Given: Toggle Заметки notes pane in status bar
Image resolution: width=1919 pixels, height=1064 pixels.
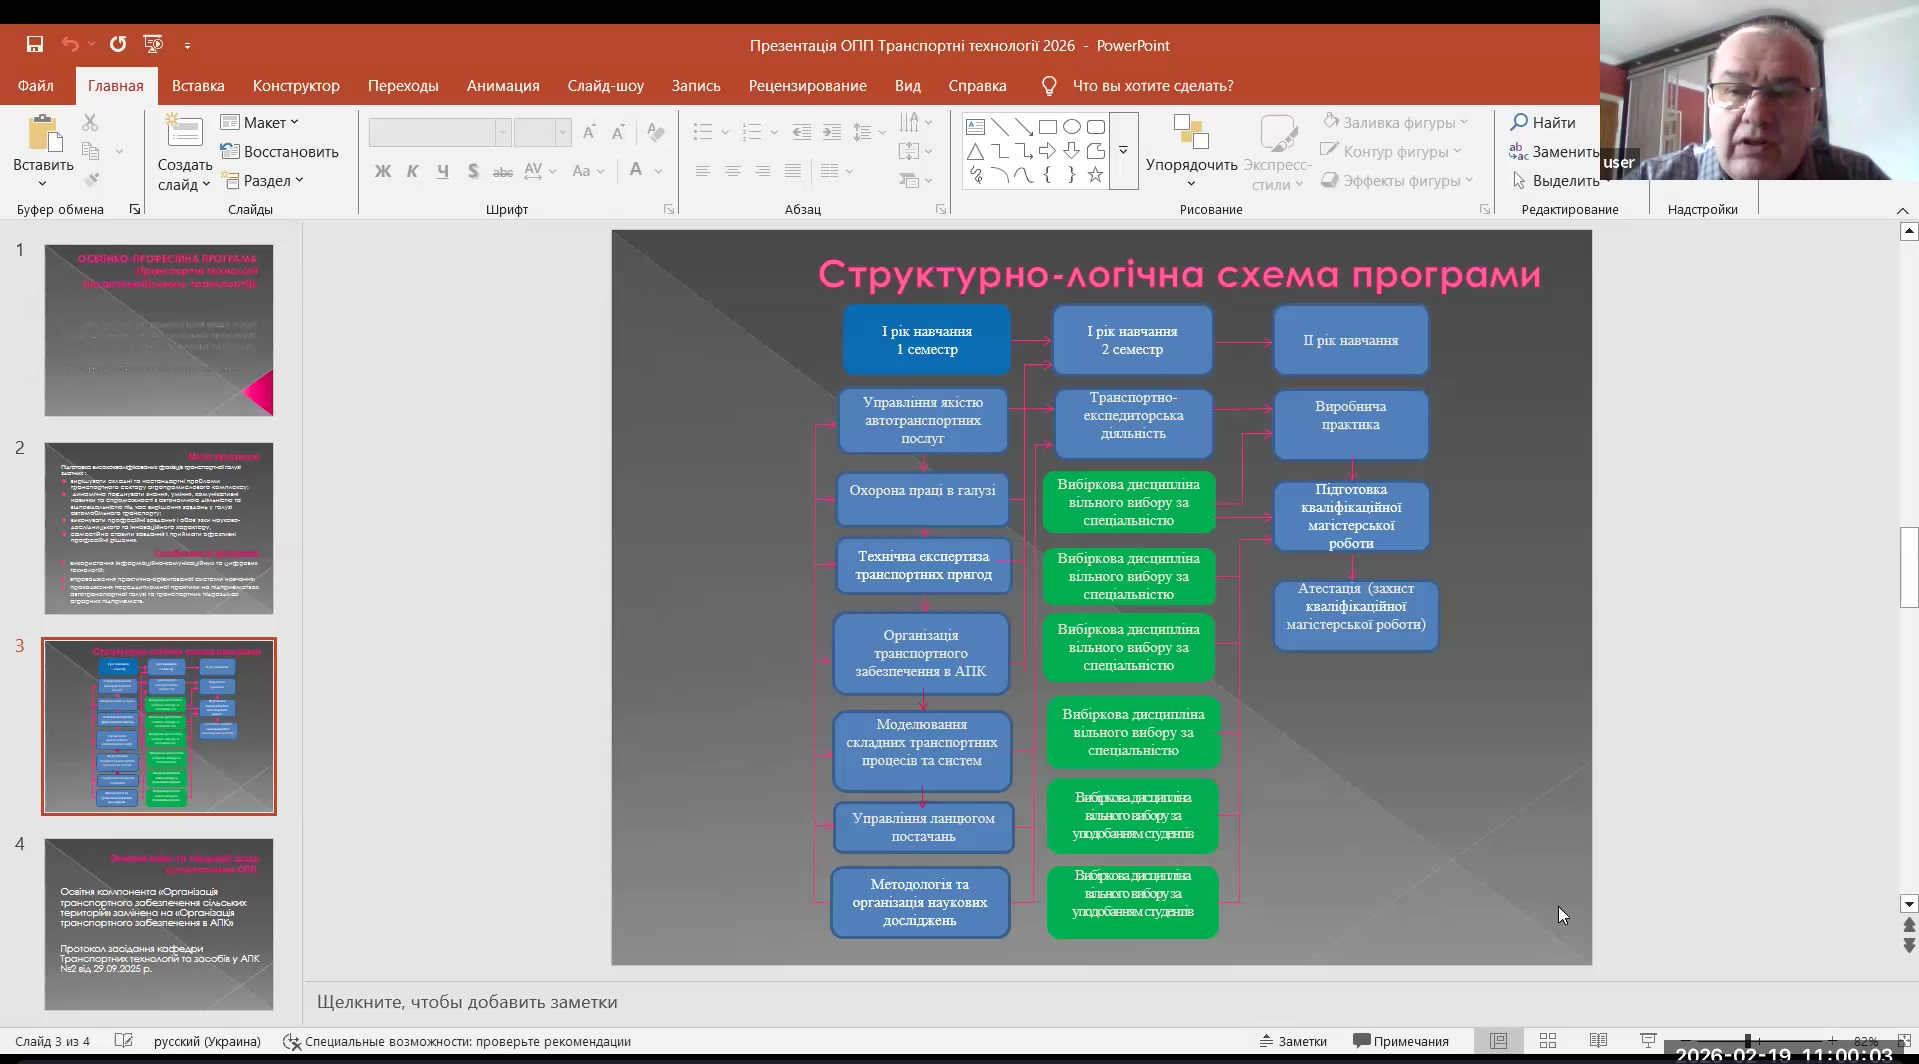Looking at the screenshot, I should [x=1293, y=1041].
